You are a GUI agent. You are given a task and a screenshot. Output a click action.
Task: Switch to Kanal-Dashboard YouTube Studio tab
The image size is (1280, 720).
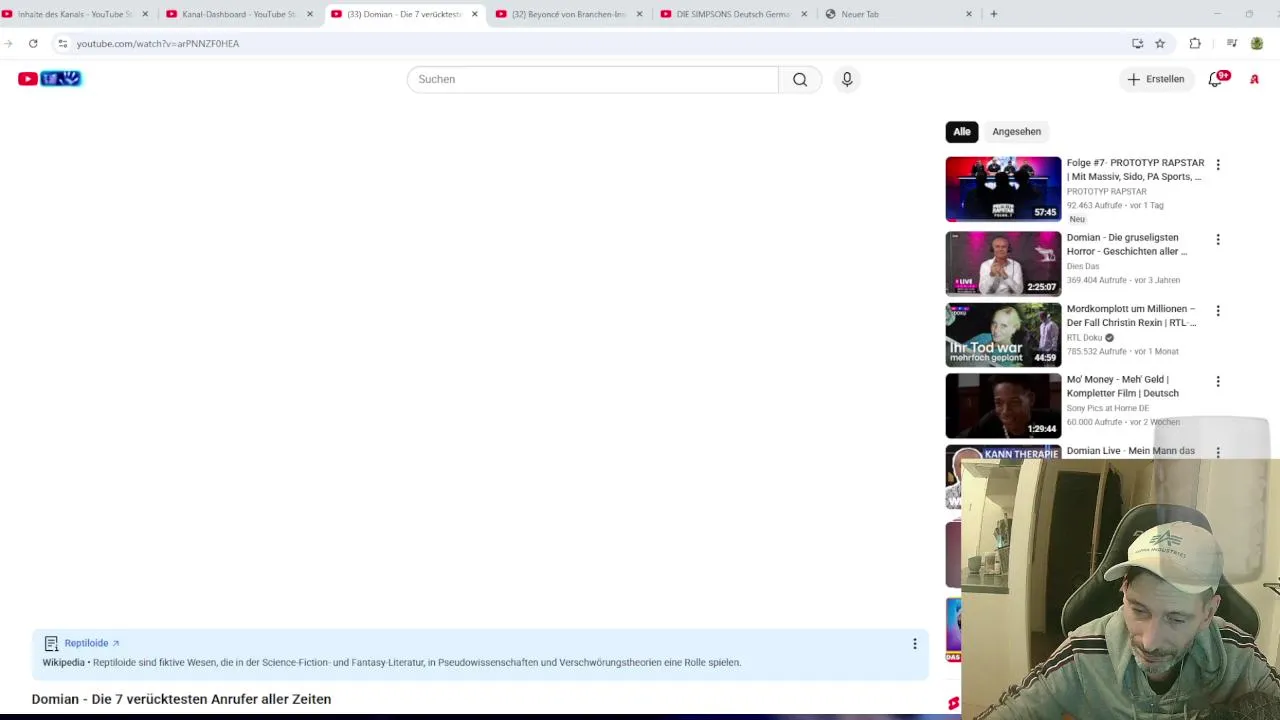238,14
